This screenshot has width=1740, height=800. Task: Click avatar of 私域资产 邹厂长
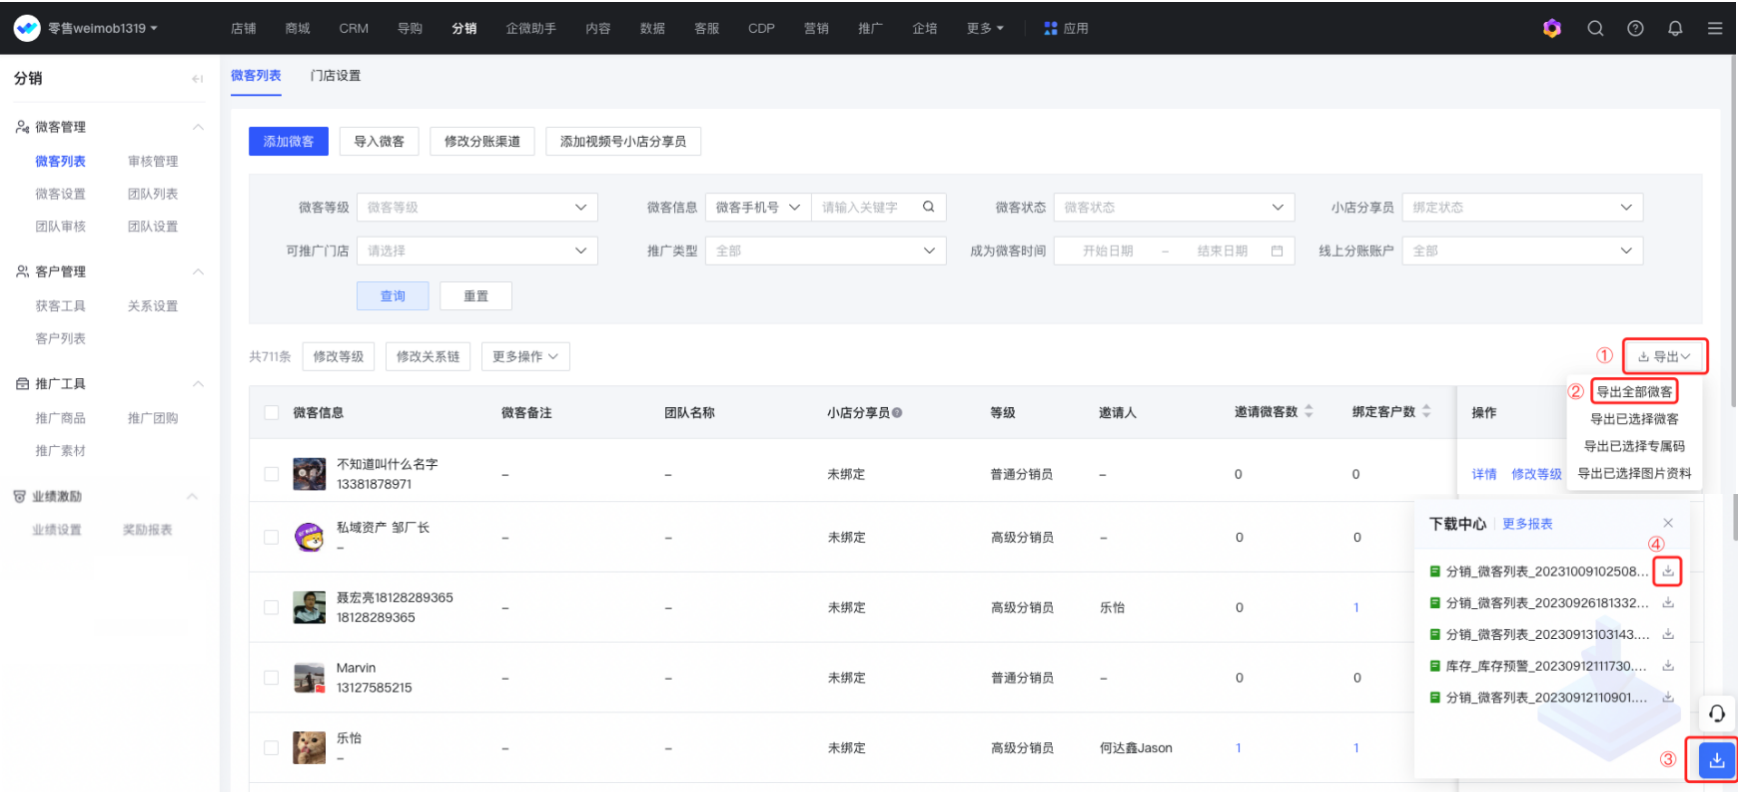click(309, 537)
